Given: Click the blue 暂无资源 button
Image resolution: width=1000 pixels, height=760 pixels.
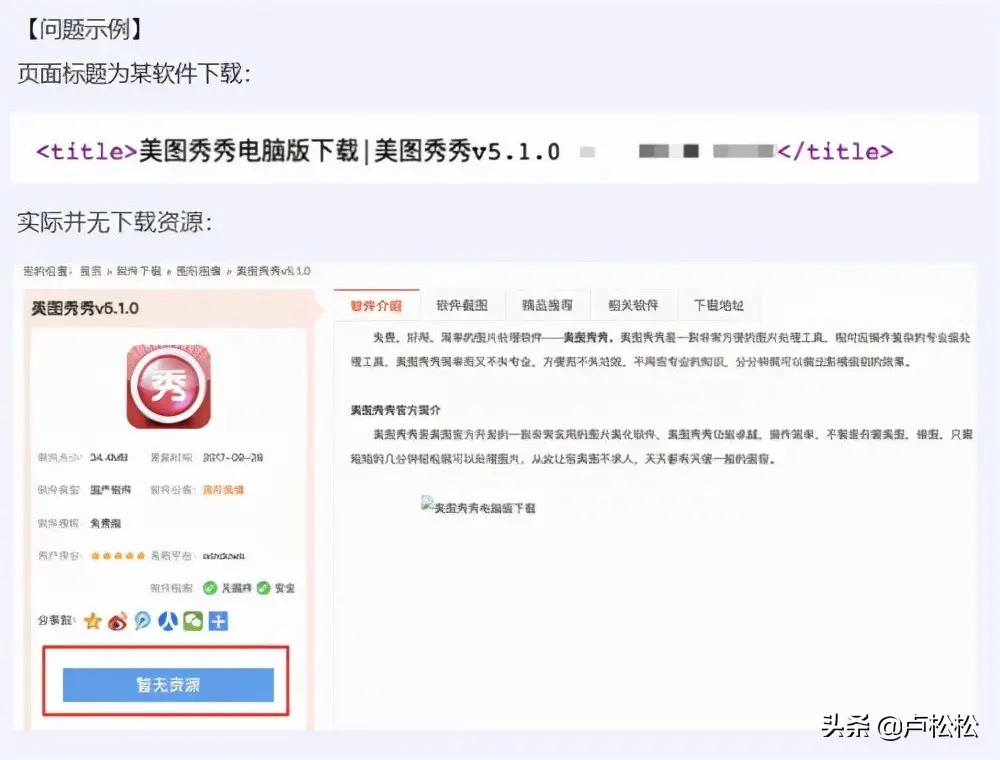Looking at the screenshot, I should 168,684.
